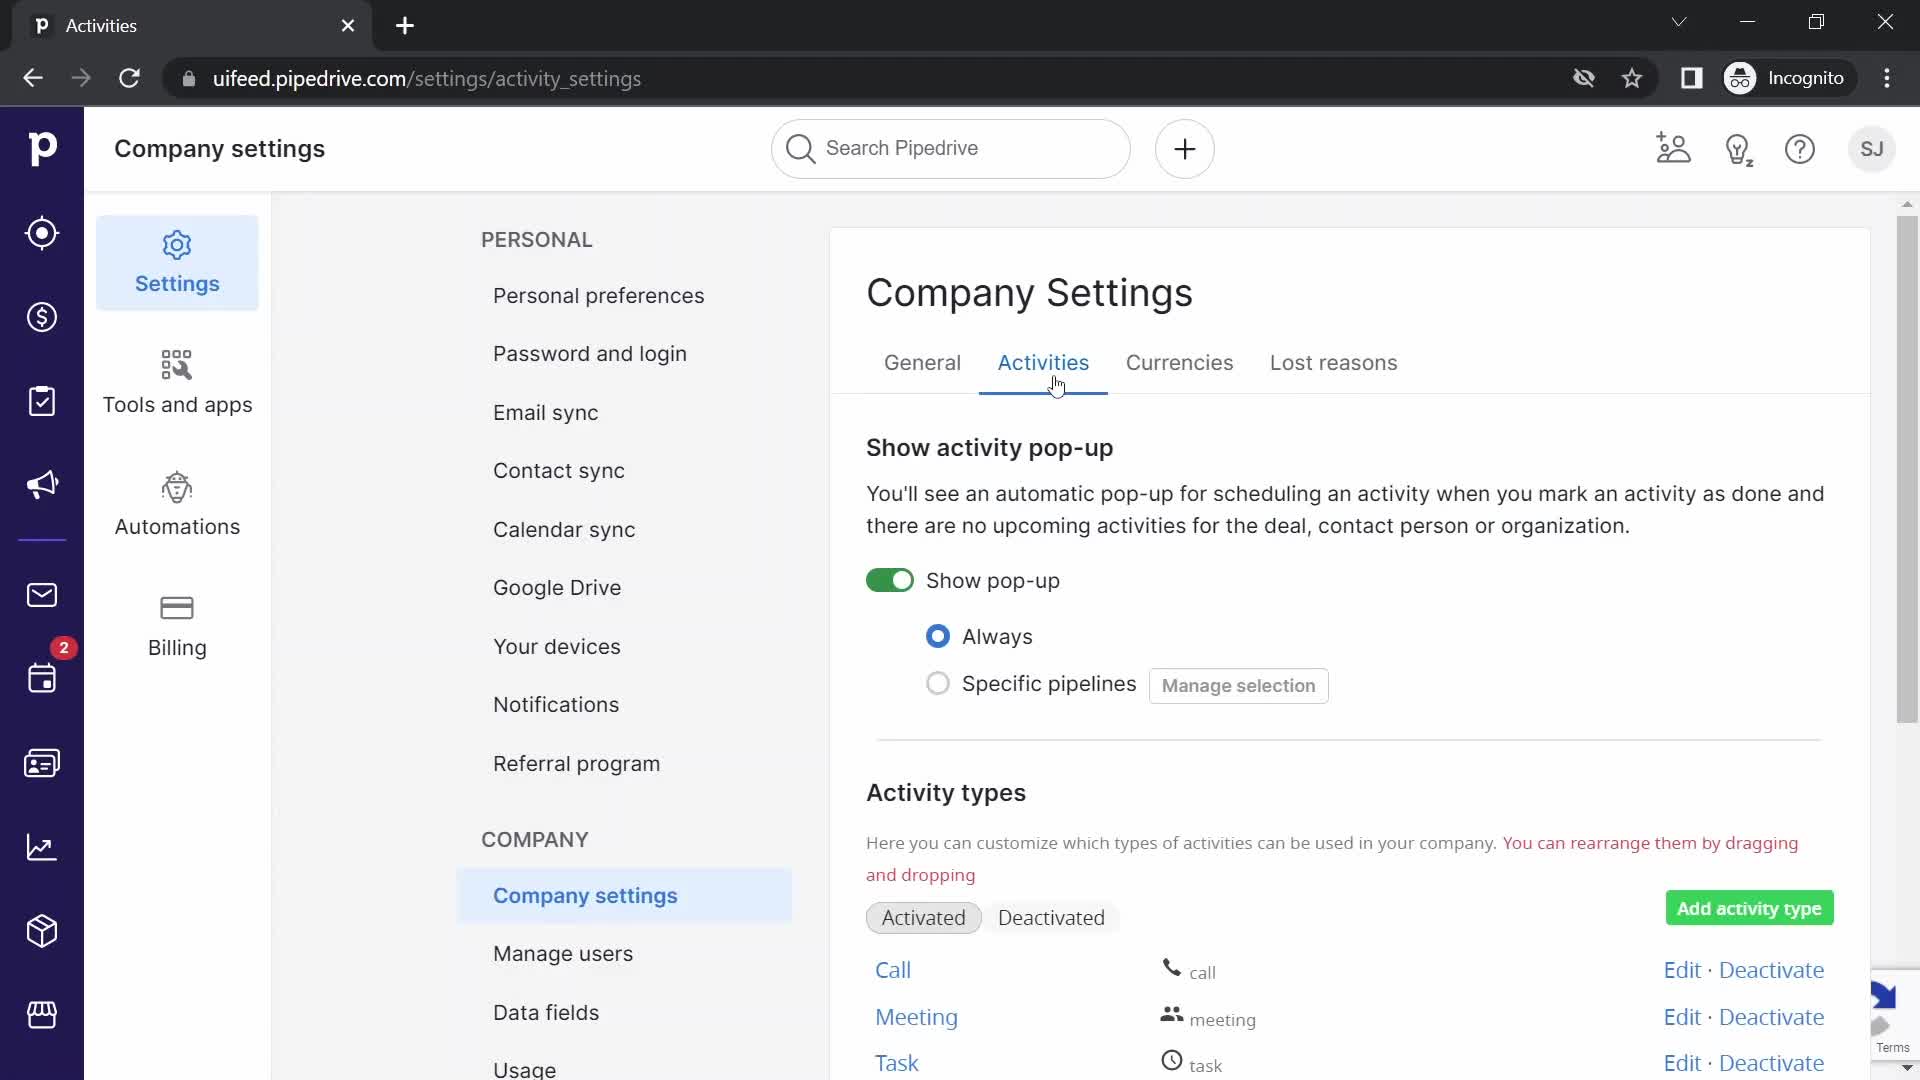Switch to the Activities settings tab
This screenshot has height=1080, width=1920.
pyautogui.click(x=1043, y=363)
